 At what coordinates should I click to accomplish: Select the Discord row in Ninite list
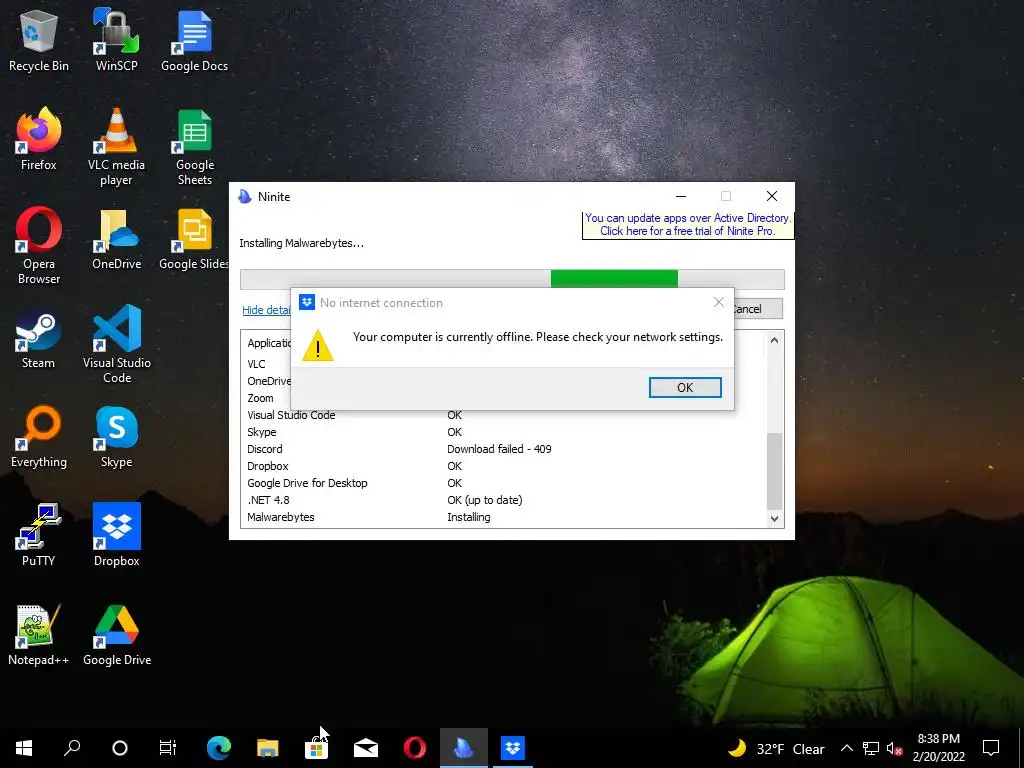click(503, 449)
